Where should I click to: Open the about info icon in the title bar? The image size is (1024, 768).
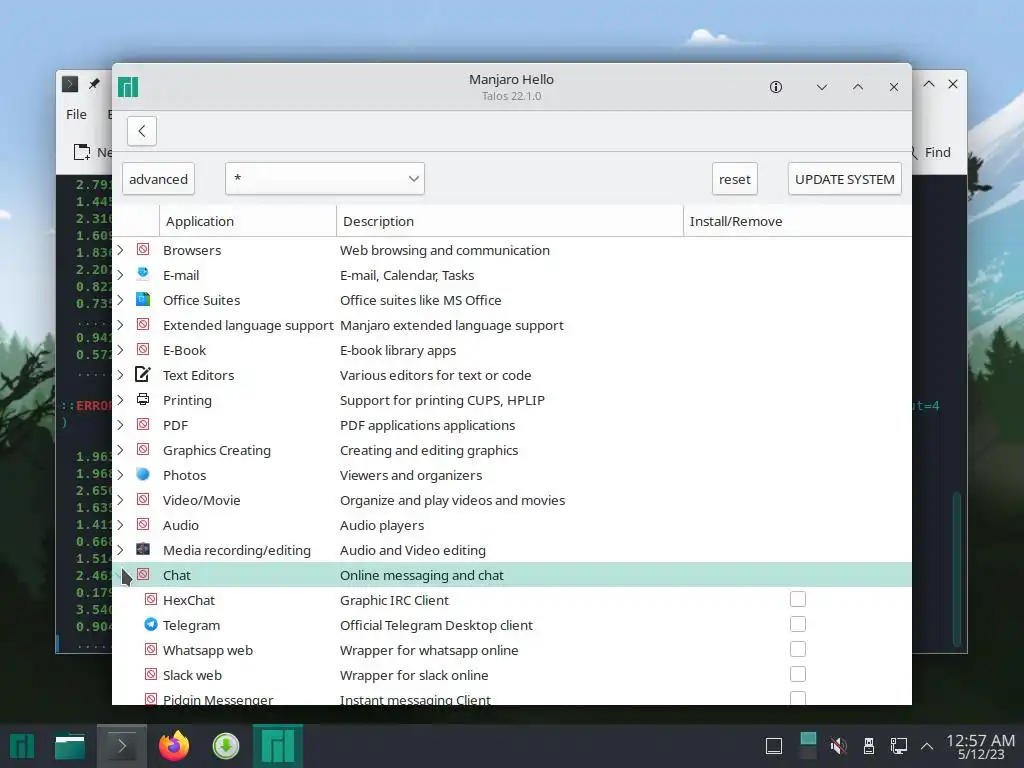[x=776, y=87]
